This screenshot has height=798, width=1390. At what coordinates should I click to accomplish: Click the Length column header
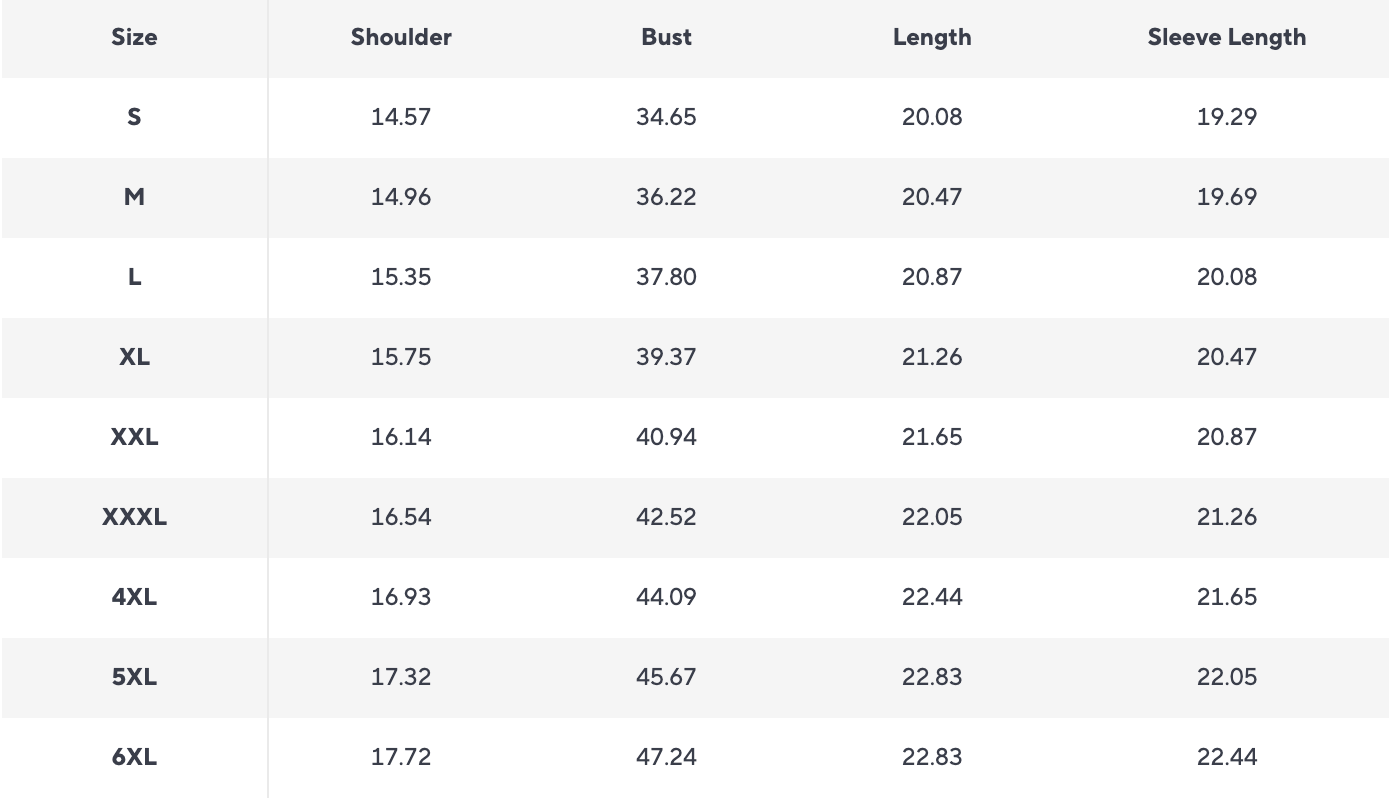932,37
